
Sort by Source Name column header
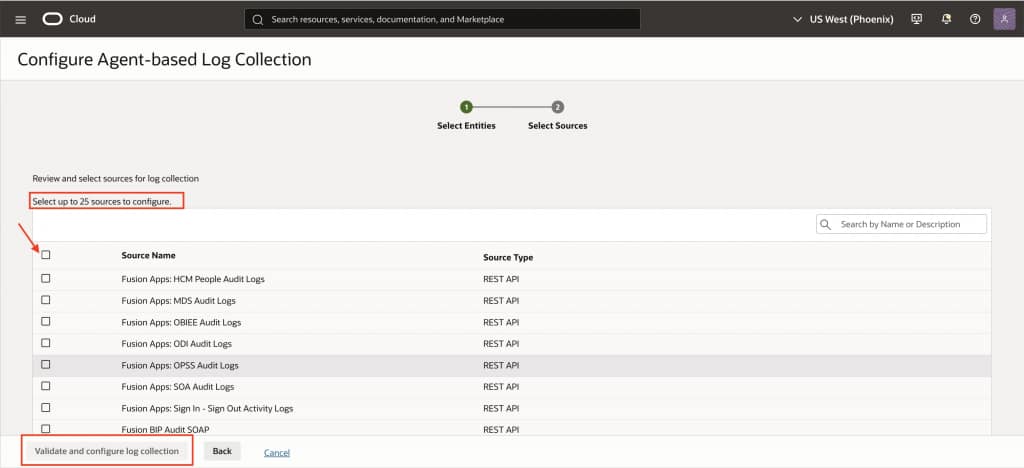coord(148,255)
